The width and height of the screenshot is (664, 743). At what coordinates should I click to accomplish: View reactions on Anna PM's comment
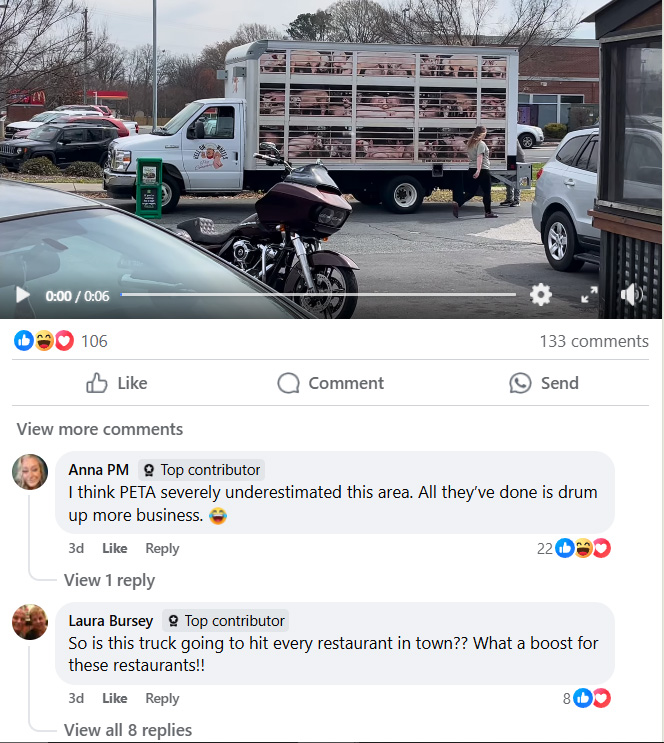click(x=573, y=548)
